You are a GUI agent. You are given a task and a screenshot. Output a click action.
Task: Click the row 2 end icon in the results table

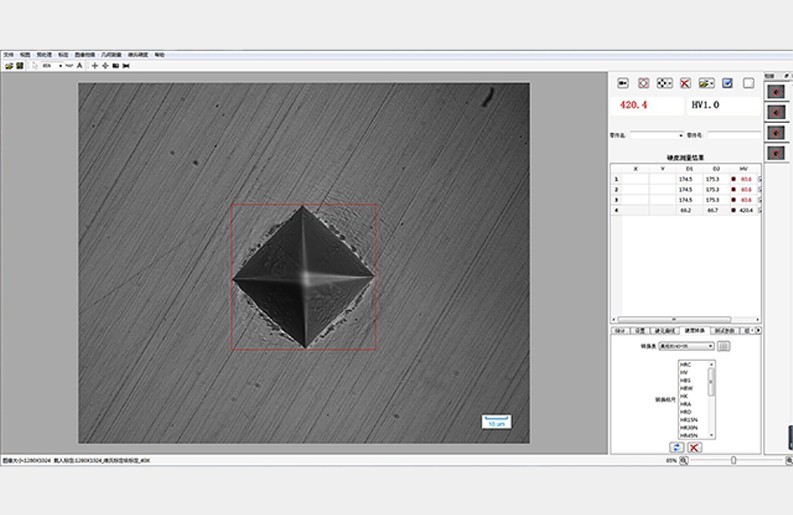(x=760, y=189)
